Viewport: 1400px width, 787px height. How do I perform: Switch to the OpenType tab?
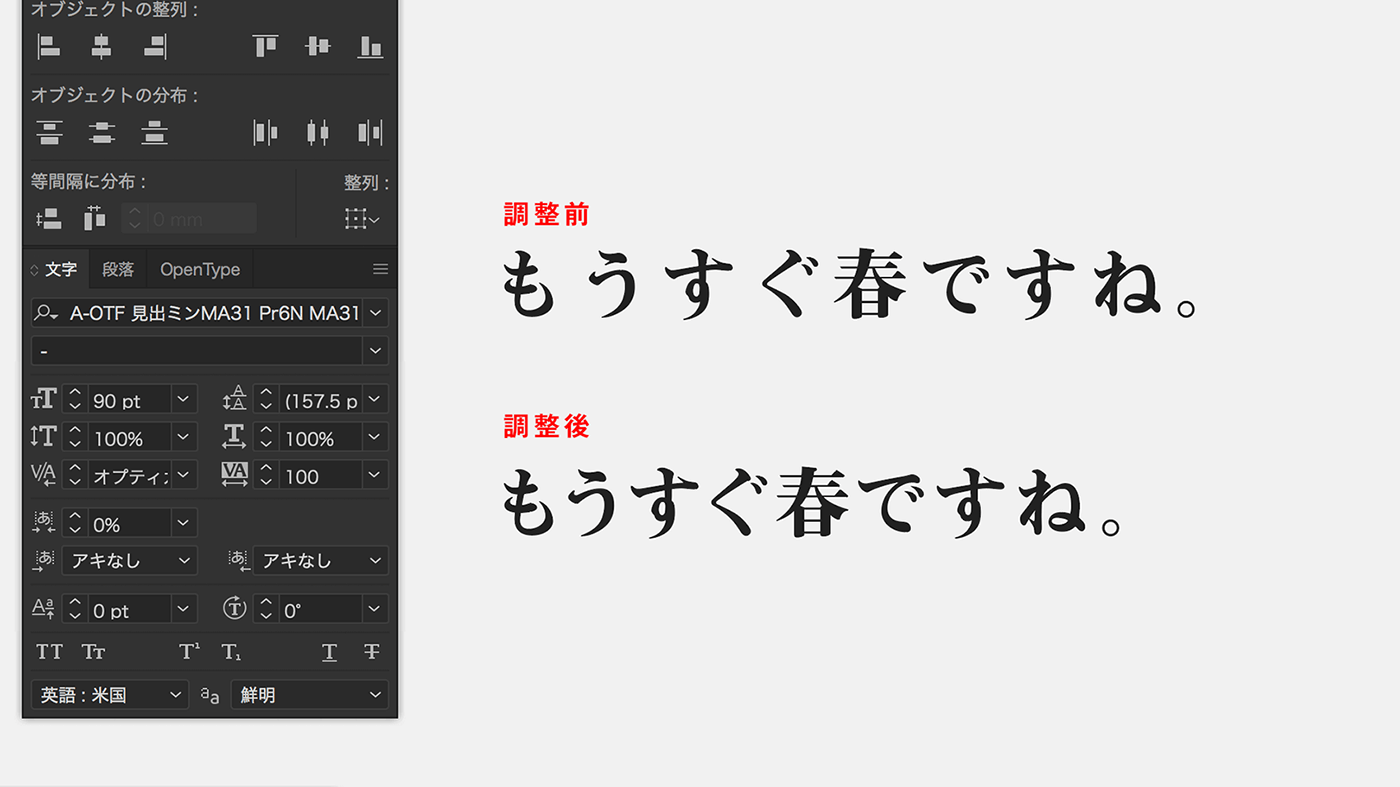[199, 269]
